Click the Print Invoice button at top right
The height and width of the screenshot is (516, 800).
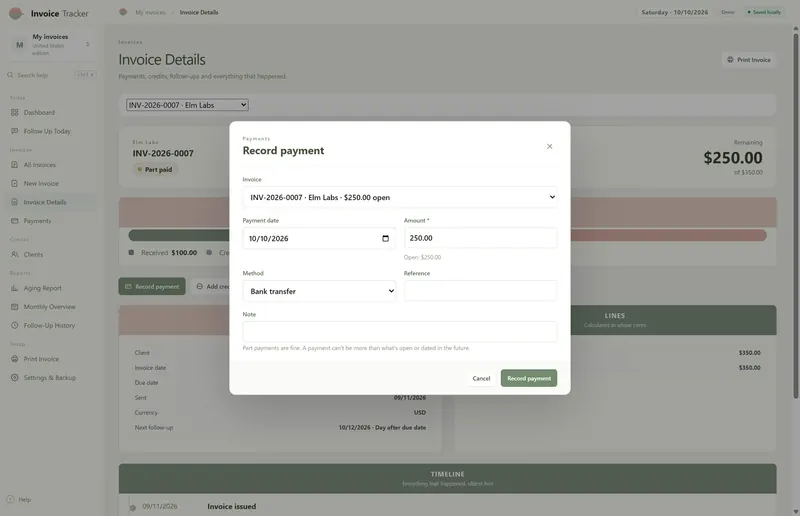[748, 60]
